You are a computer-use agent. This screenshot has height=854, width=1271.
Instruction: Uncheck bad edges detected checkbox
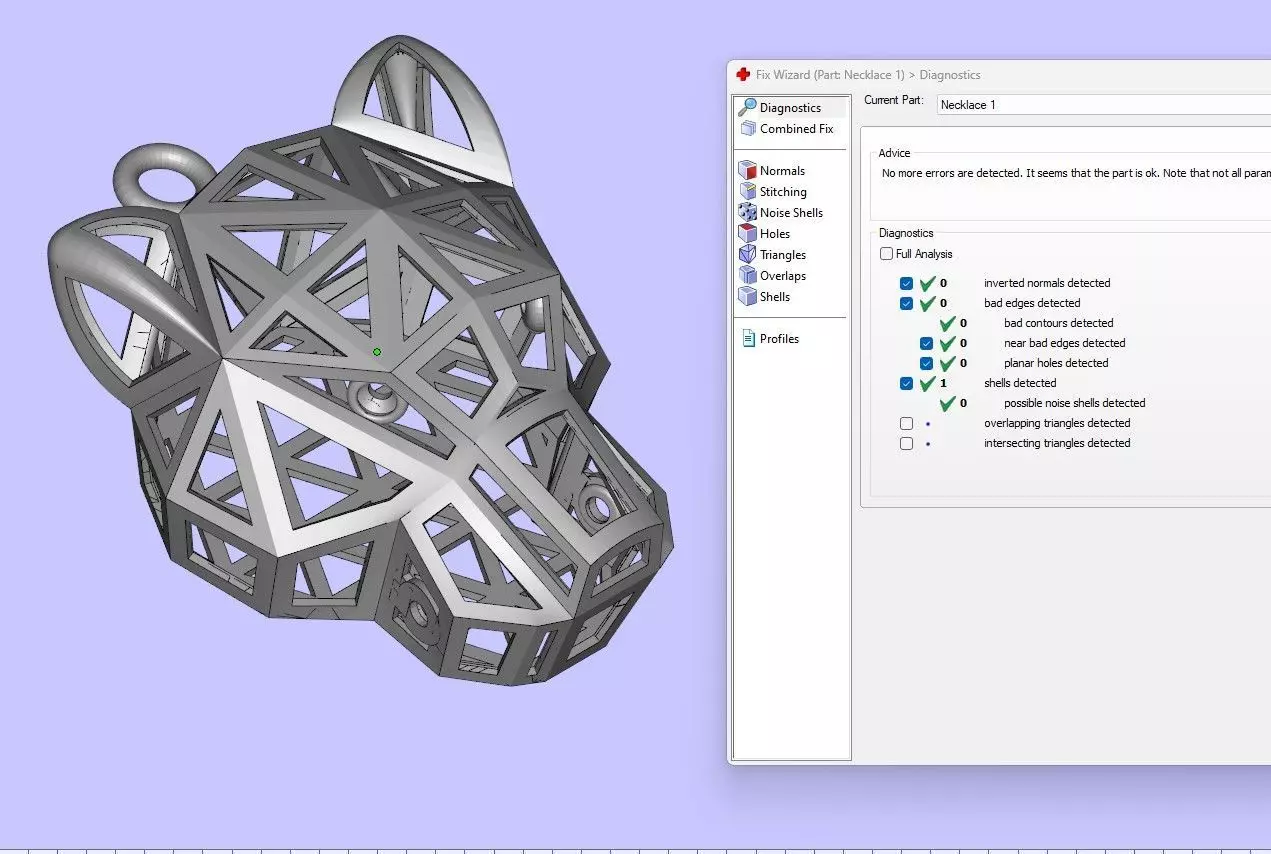coord(906,303)
